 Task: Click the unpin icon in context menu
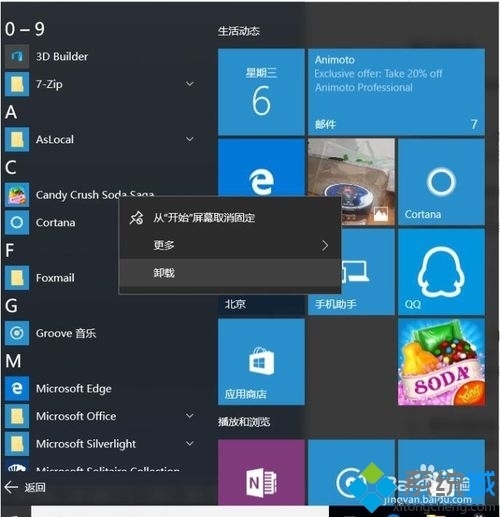tap(136, 218)
